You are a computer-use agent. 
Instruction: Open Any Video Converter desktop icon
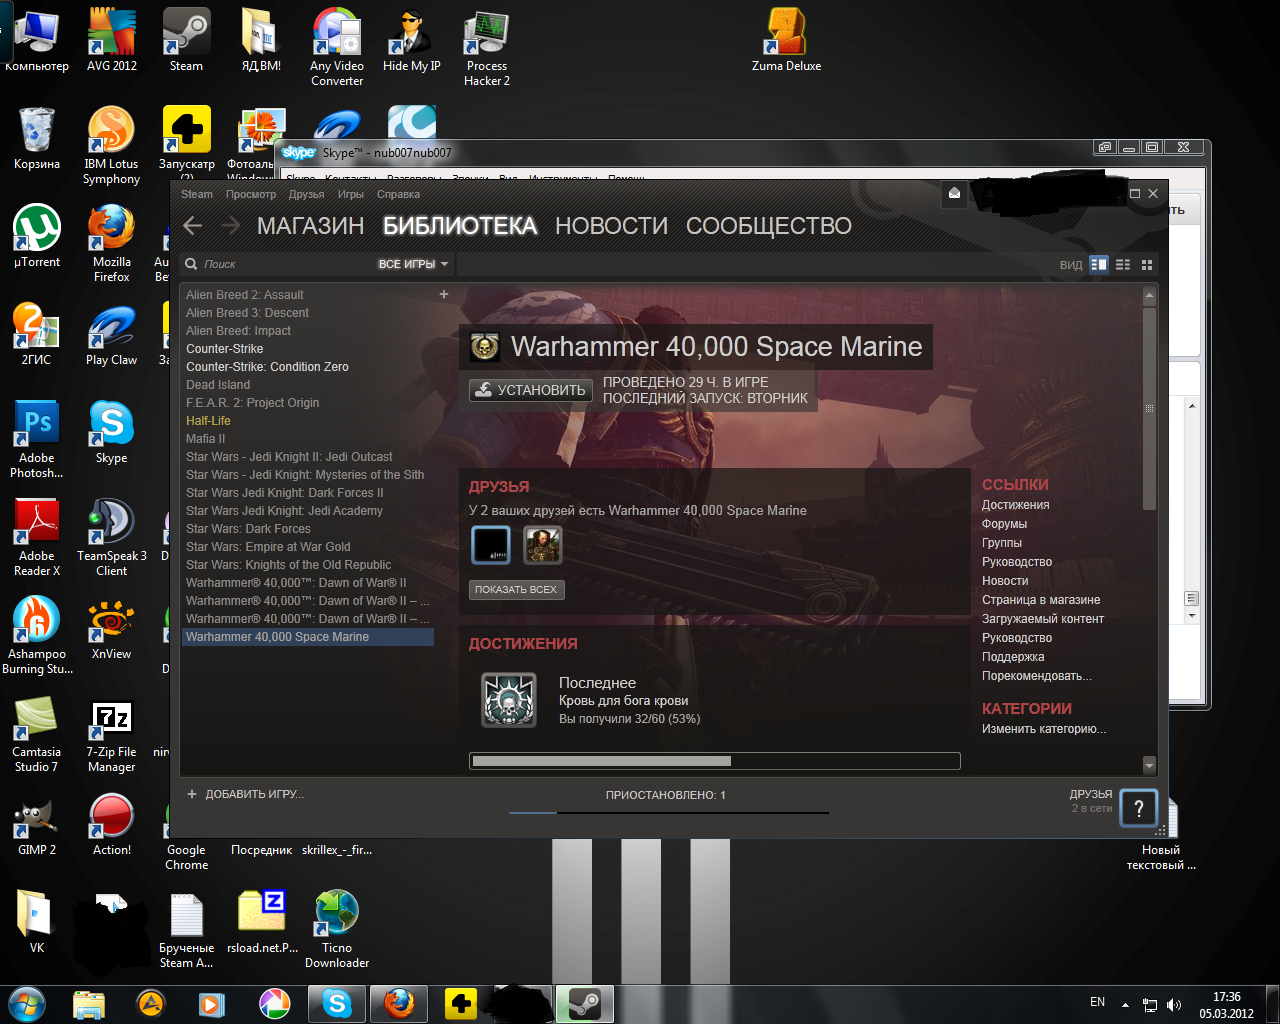coord(337,47)
